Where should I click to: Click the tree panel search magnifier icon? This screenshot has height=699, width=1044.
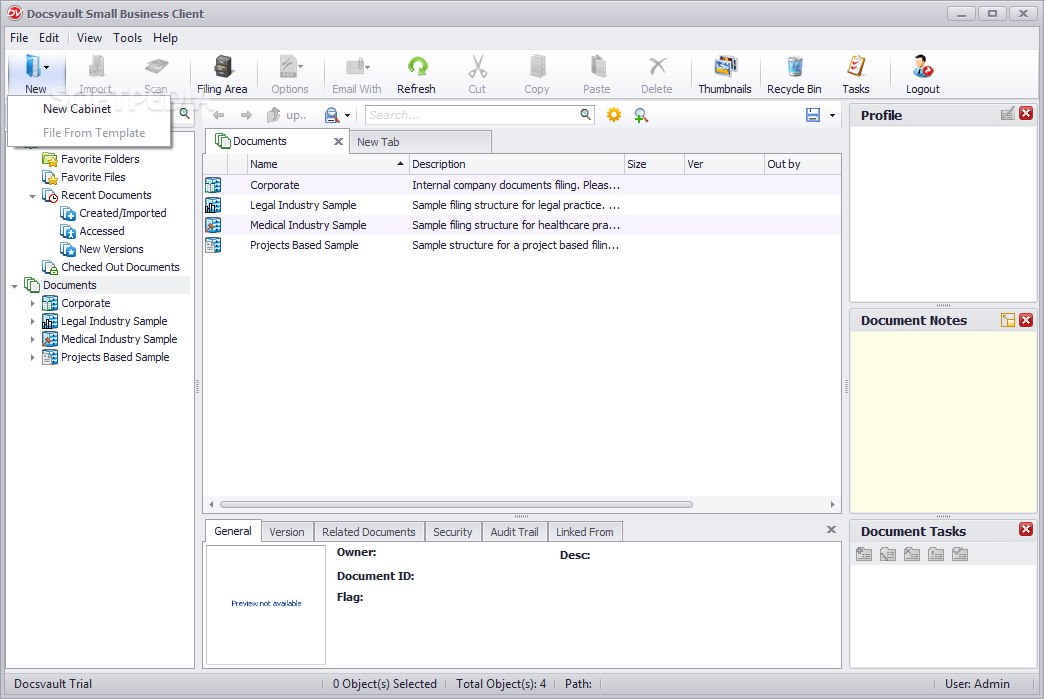tap(184, 114)
